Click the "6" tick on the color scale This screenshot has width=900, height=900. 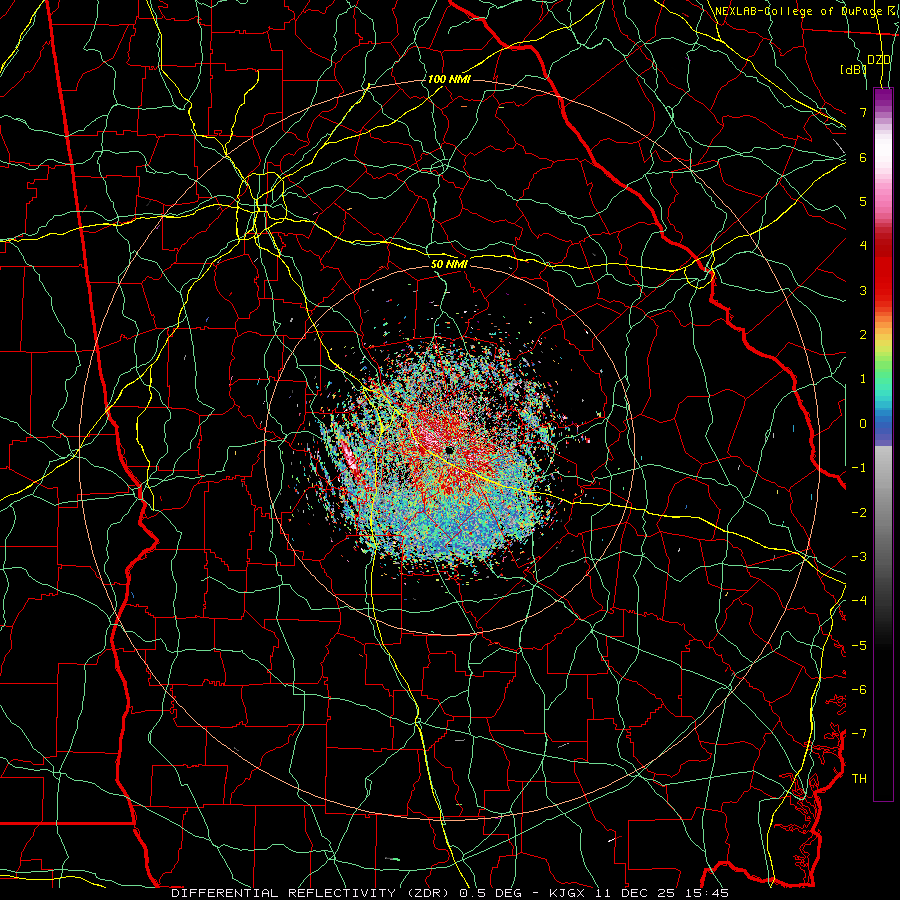pos(863,157)
